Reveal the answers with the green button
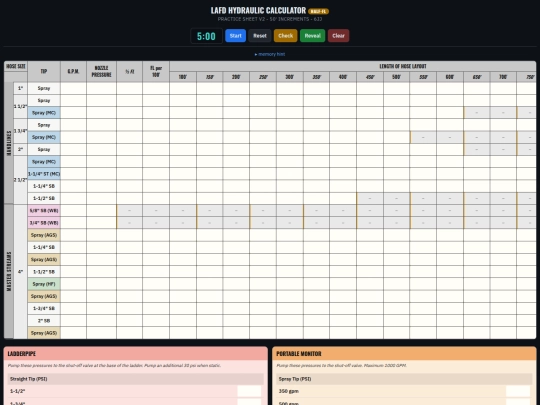 pos(312,36)
